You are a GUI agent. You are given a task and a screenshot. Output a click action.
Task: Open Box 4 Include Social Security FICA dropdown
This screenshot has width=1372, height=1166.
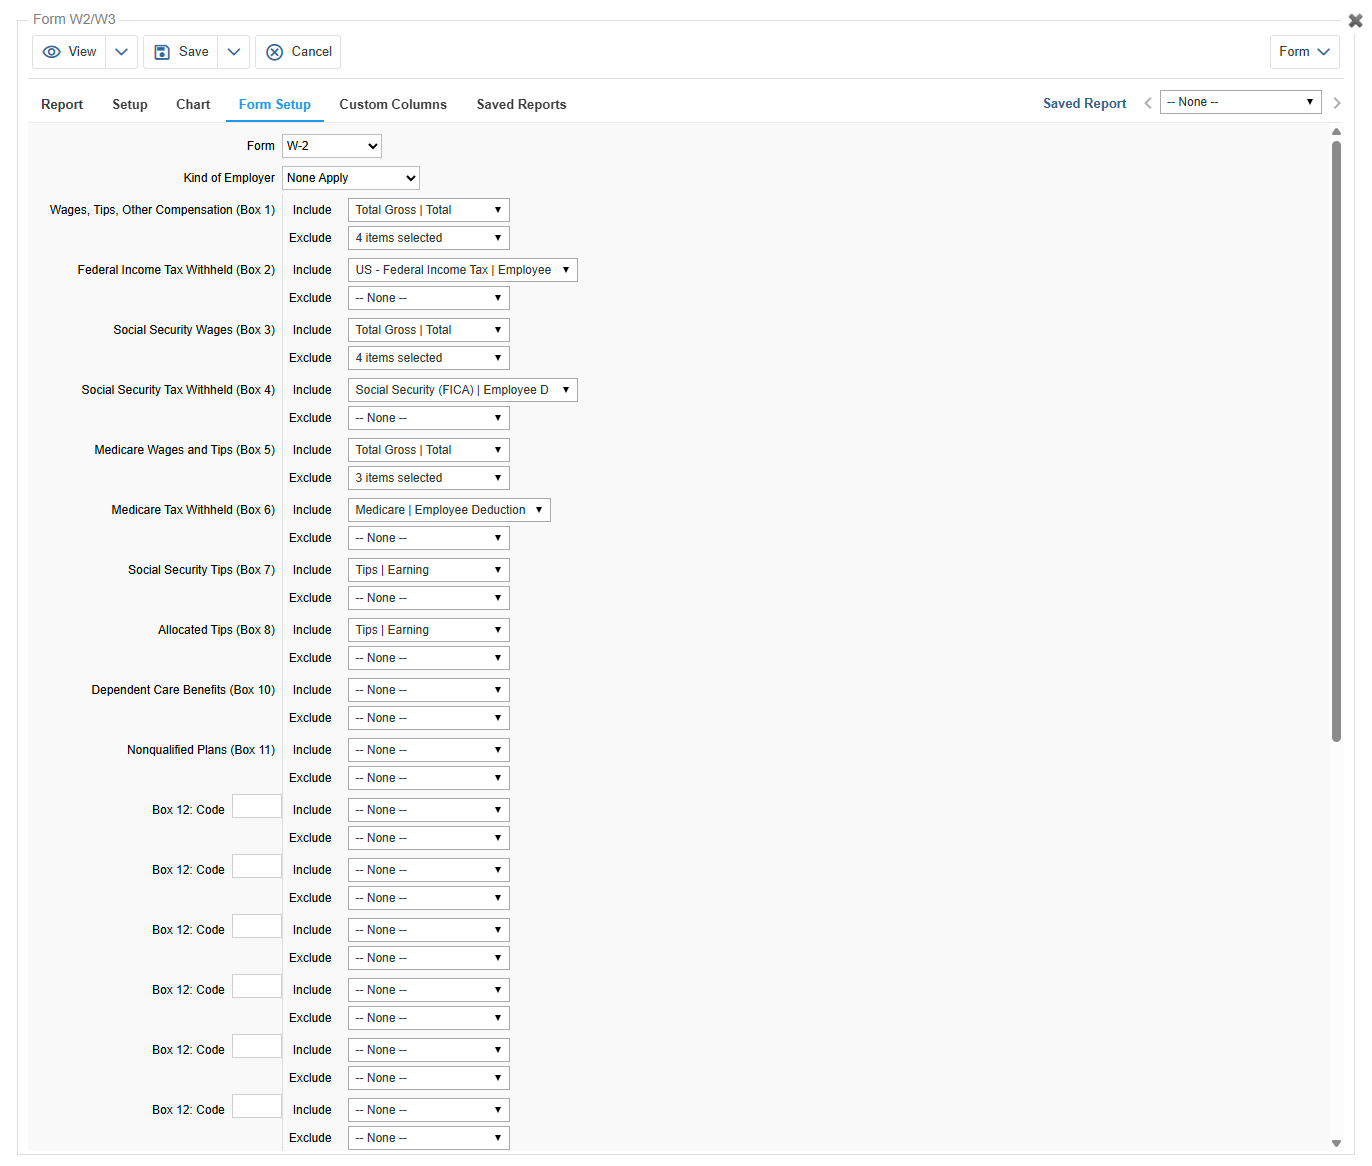coord(463,390)
